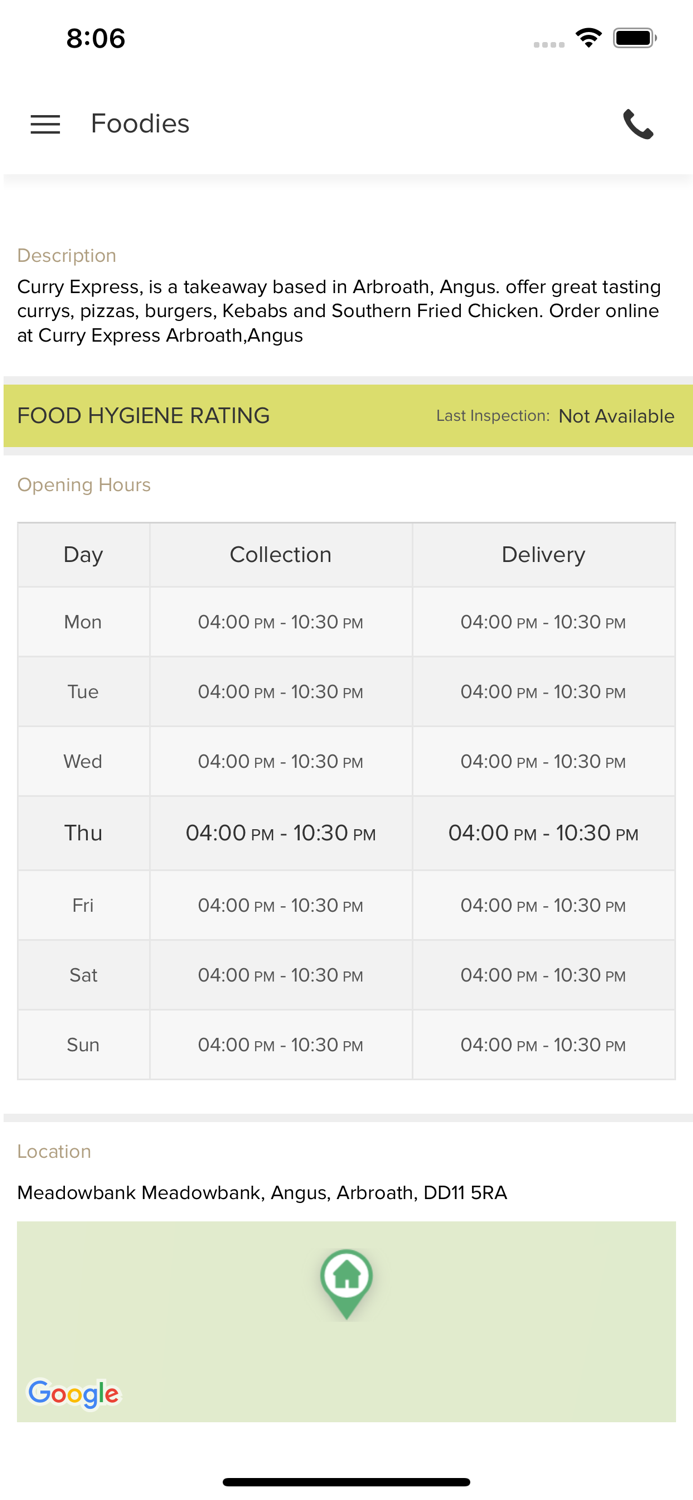This screenshot has width=693, height=1500.
Task: Tap the phone call icon
Action: pyautogui.click(x=638, y=125)
